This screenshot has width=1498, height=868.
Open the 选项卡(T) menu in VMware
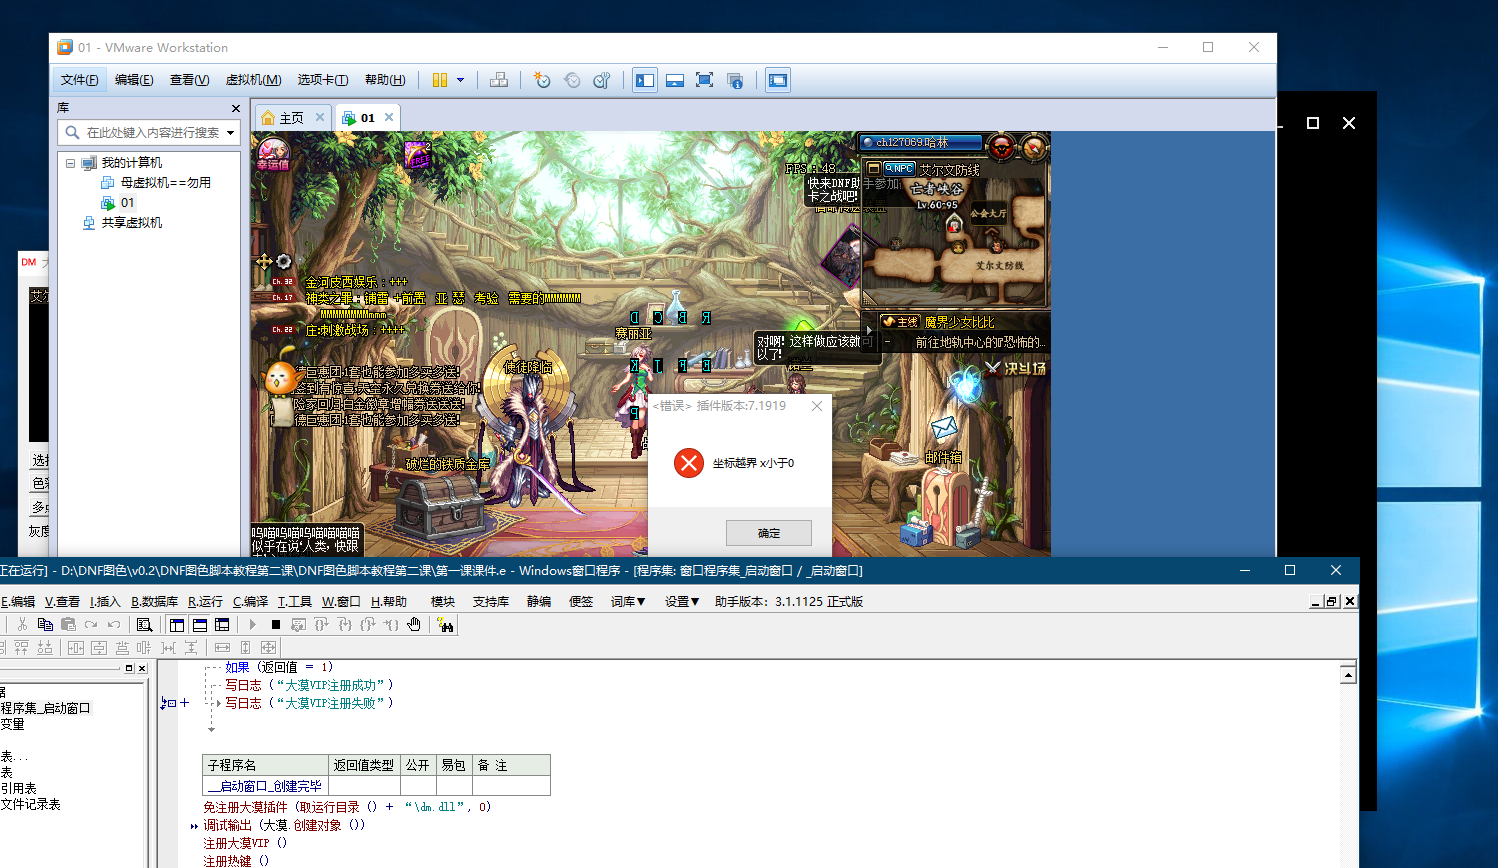[323, 80]
